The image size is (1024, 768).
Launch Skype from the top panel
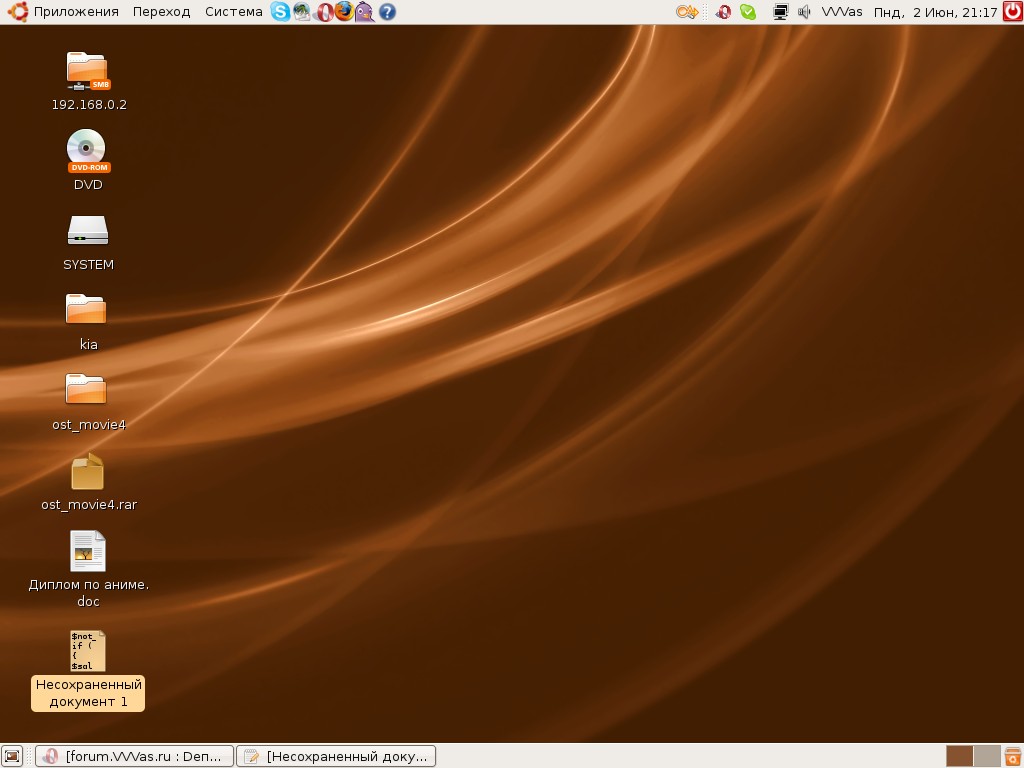coord(280,12)
